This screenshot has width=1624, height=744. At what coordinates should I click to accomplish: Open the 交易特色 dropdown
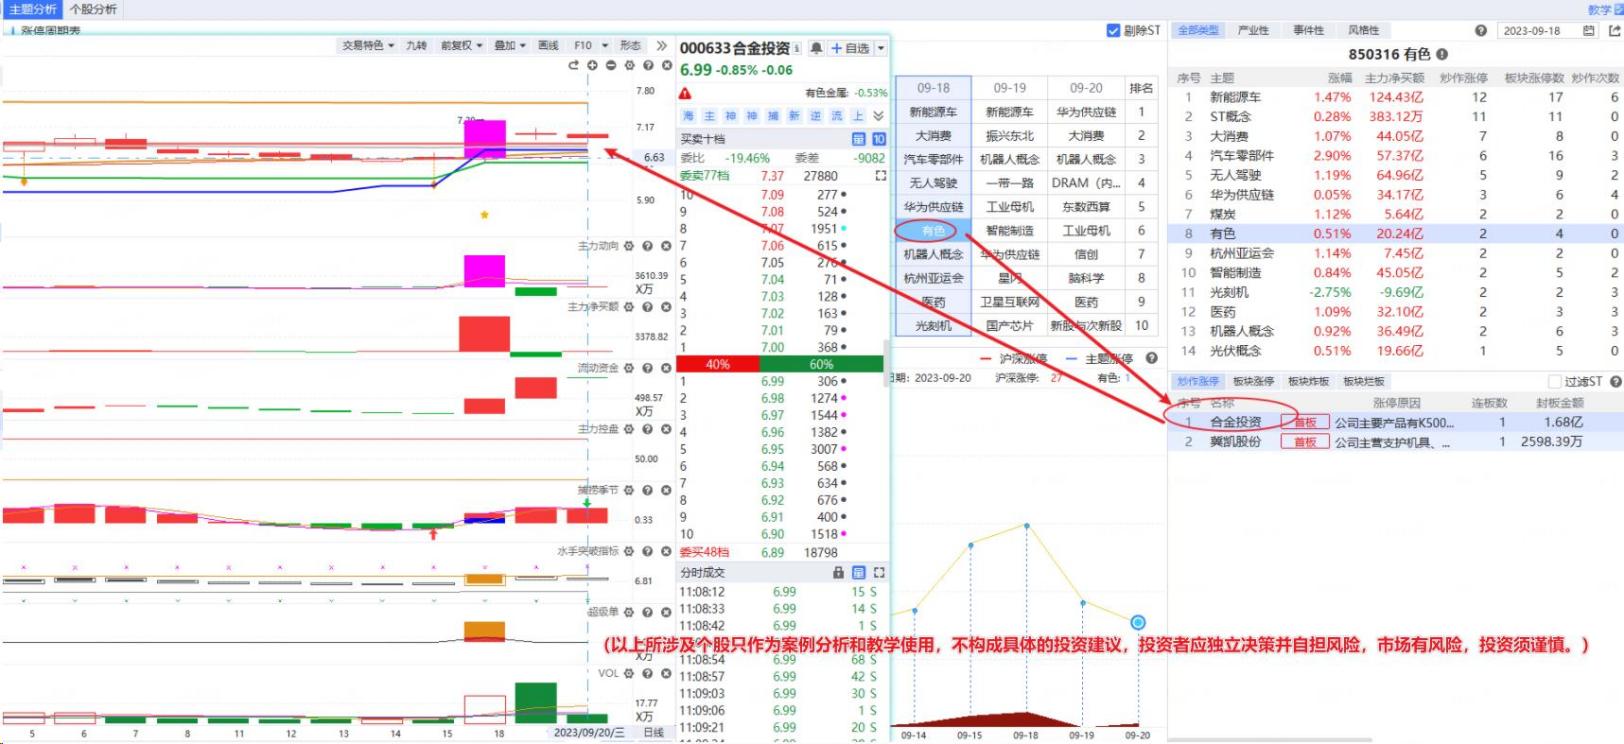368,46
